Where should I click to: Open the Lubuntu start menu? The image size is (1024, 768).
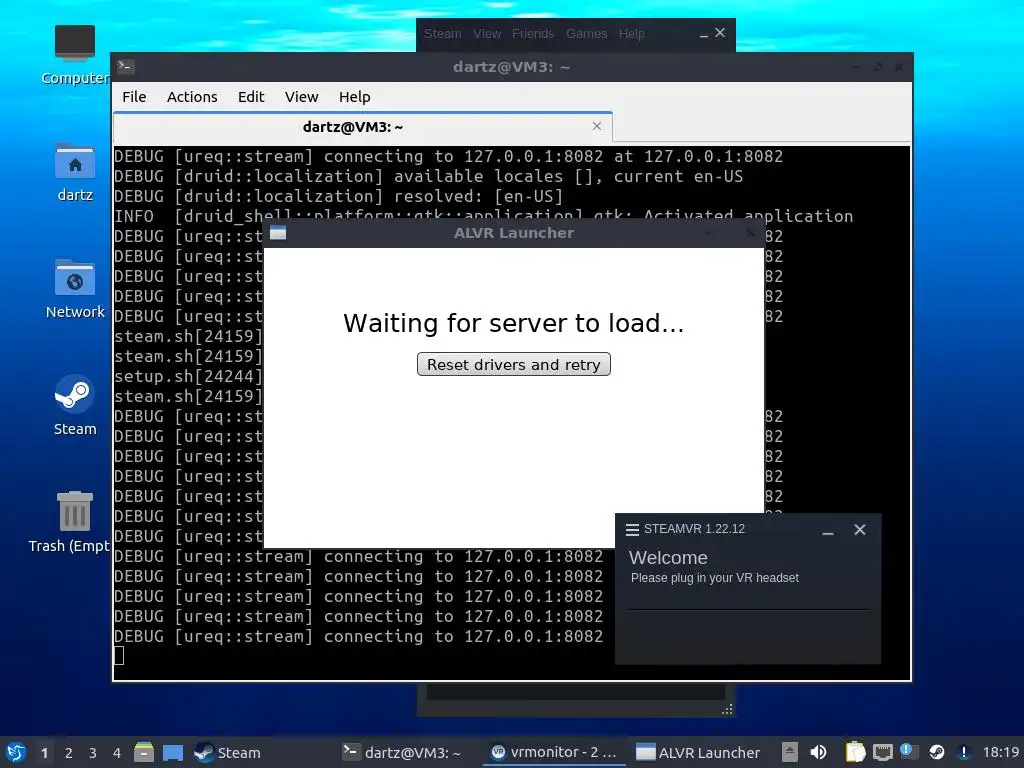point(16,752)
